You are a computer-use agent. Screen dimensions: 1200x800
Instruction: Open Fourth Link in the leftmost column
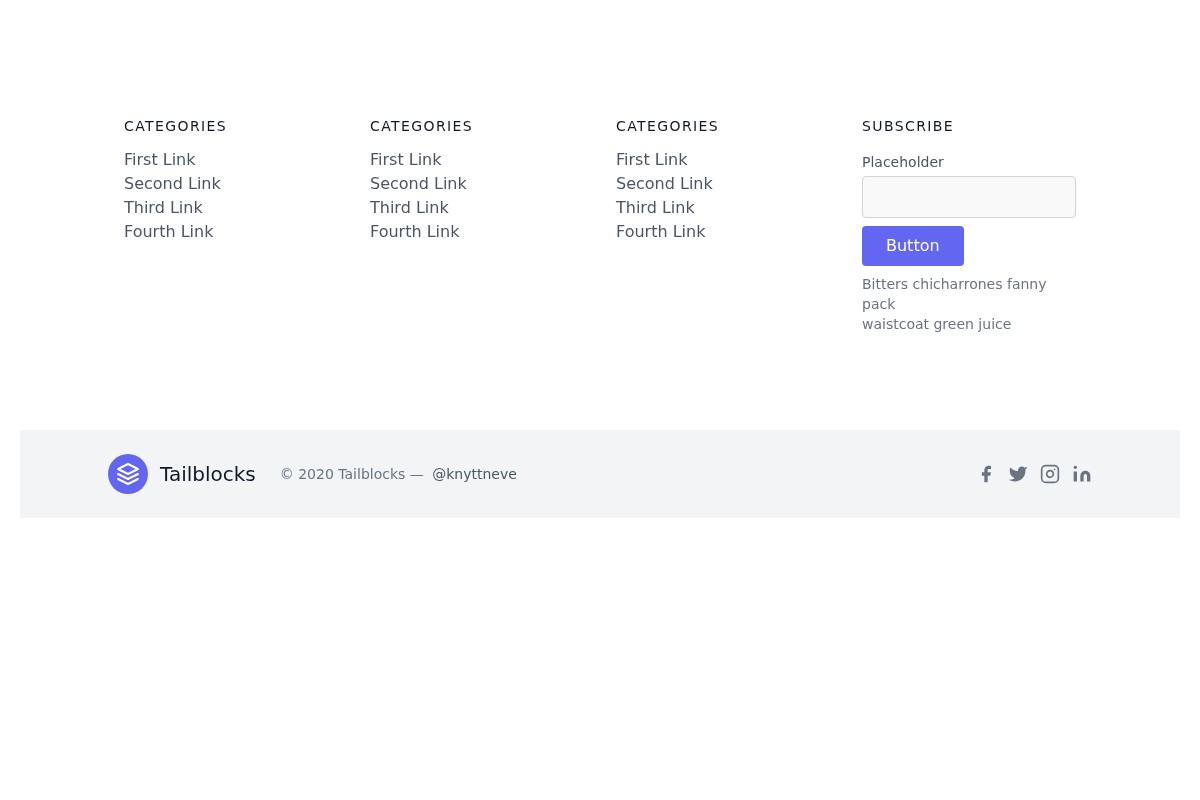[x=168, y=231]
